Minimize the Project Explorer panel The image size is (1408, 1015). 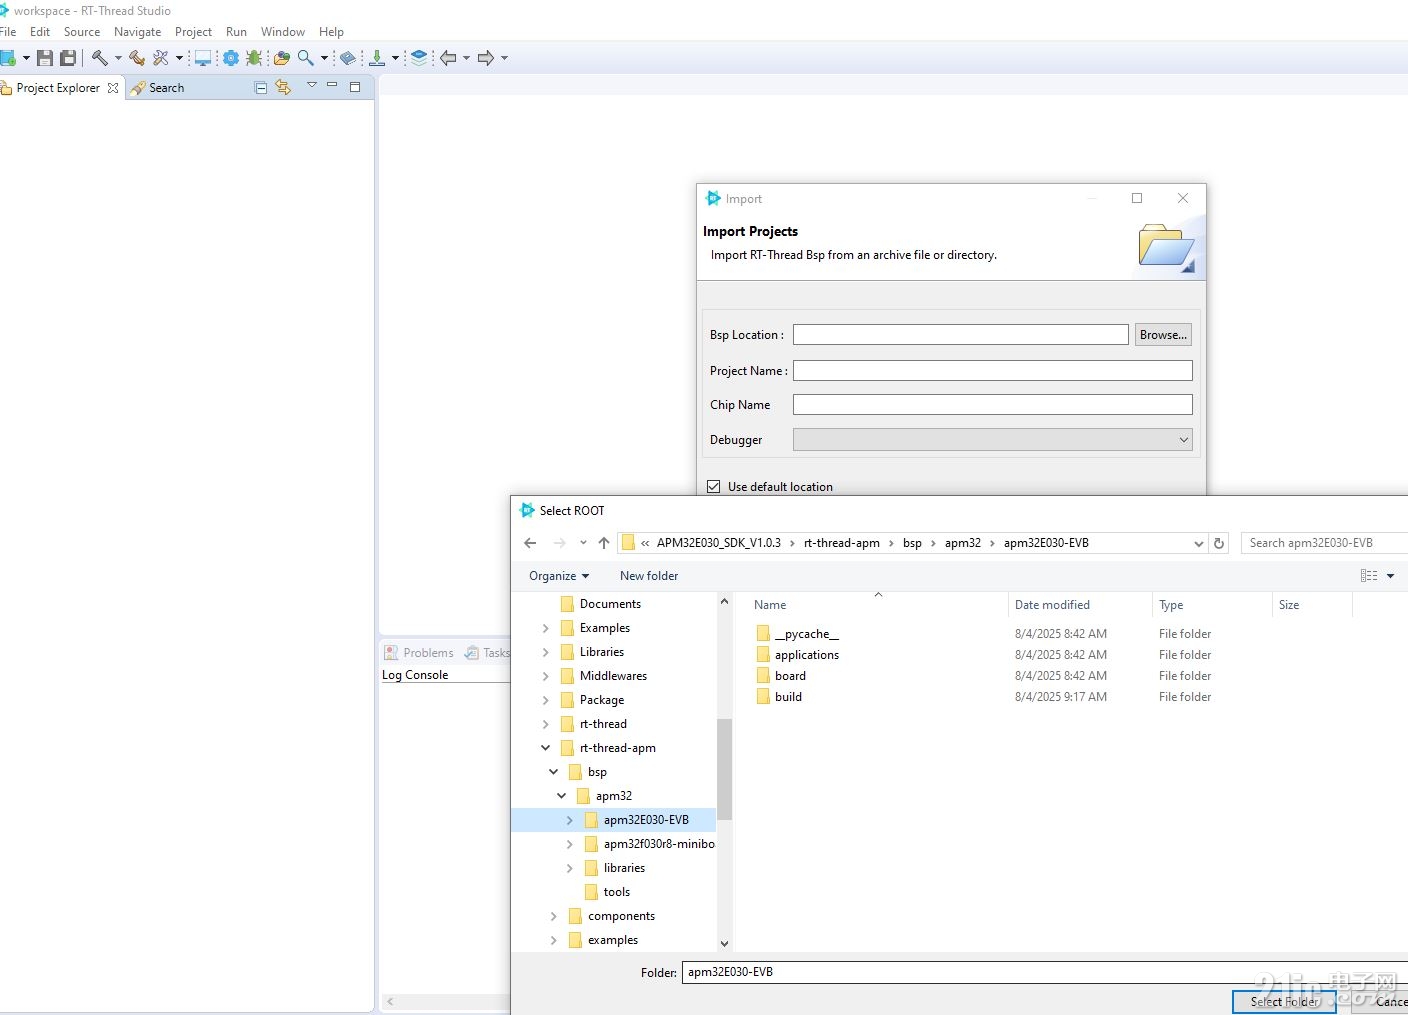pos(332,86)
